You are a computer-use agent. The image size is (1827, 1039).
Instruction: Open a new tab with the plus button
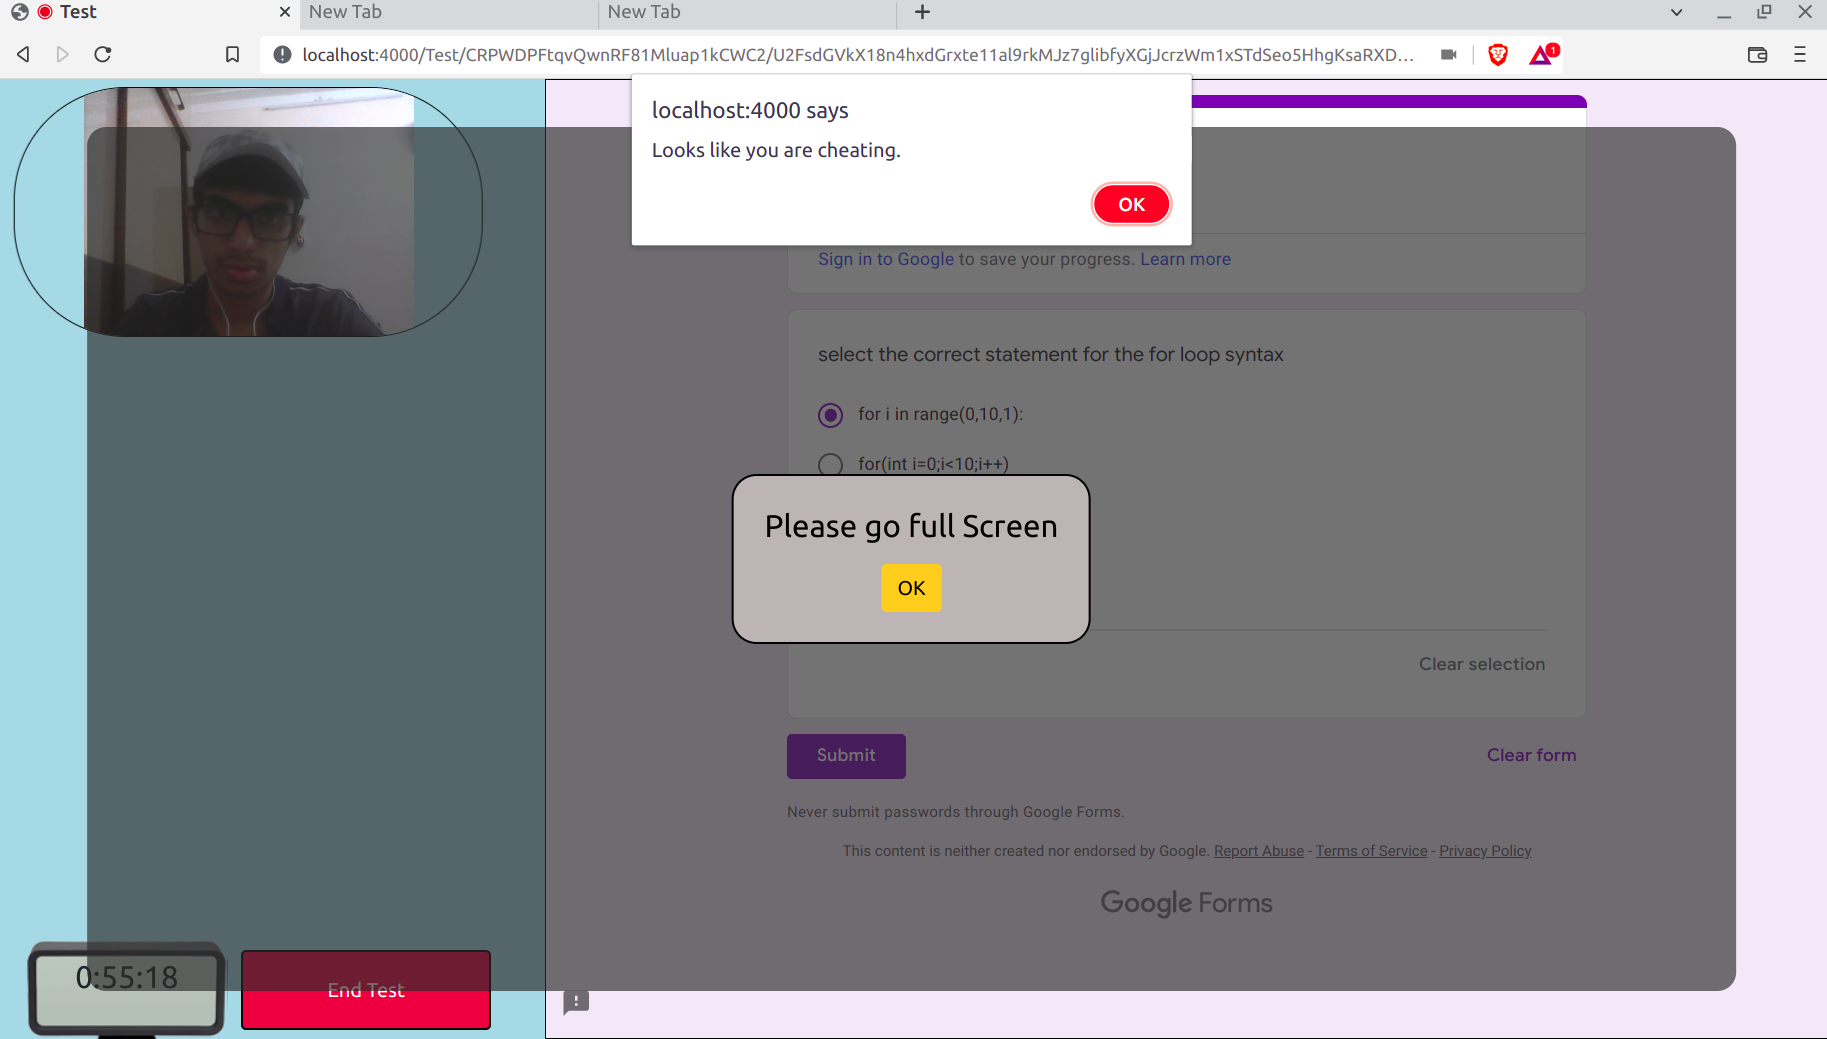[922, 12]
